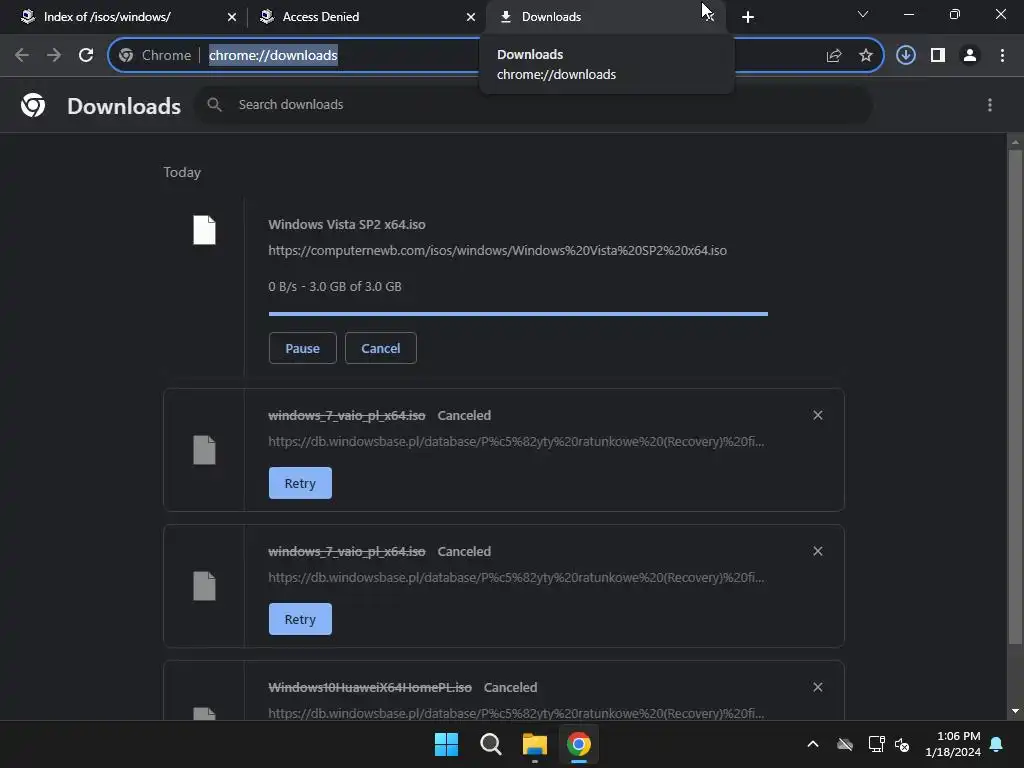The width and height of the screenshot is (1024, 768).
Task: Open the network display tray icon
Action: (x=876, y=744)
